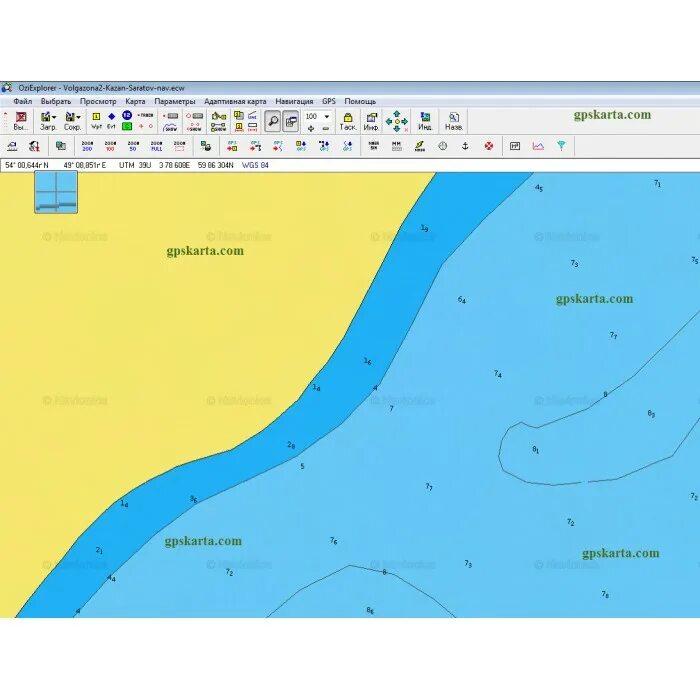Activate the magnifier zoom window tool

272,121
